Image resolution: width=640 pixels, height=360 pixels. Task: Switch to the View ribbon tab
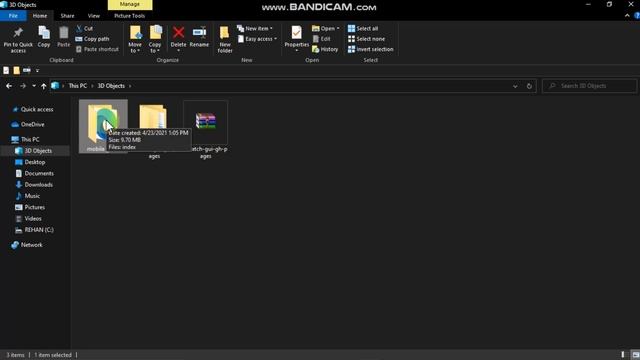(x=93, y=16)
